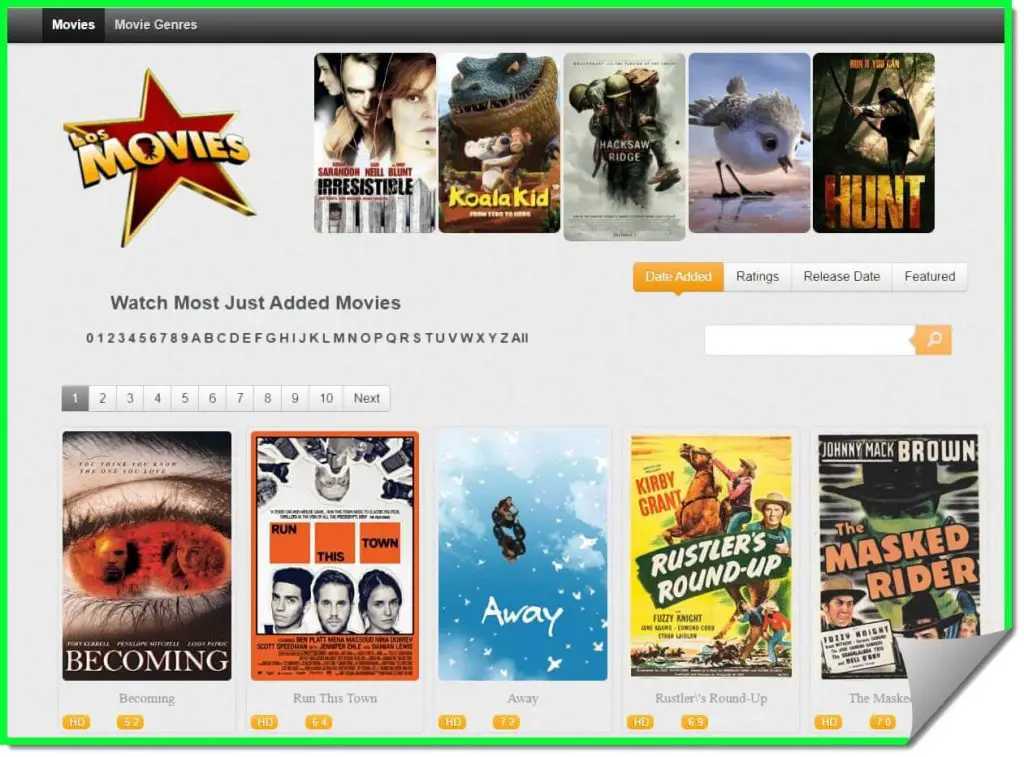1024x757 pixels.
Task: Switch to the Movies tab
Action: point(73,24)
